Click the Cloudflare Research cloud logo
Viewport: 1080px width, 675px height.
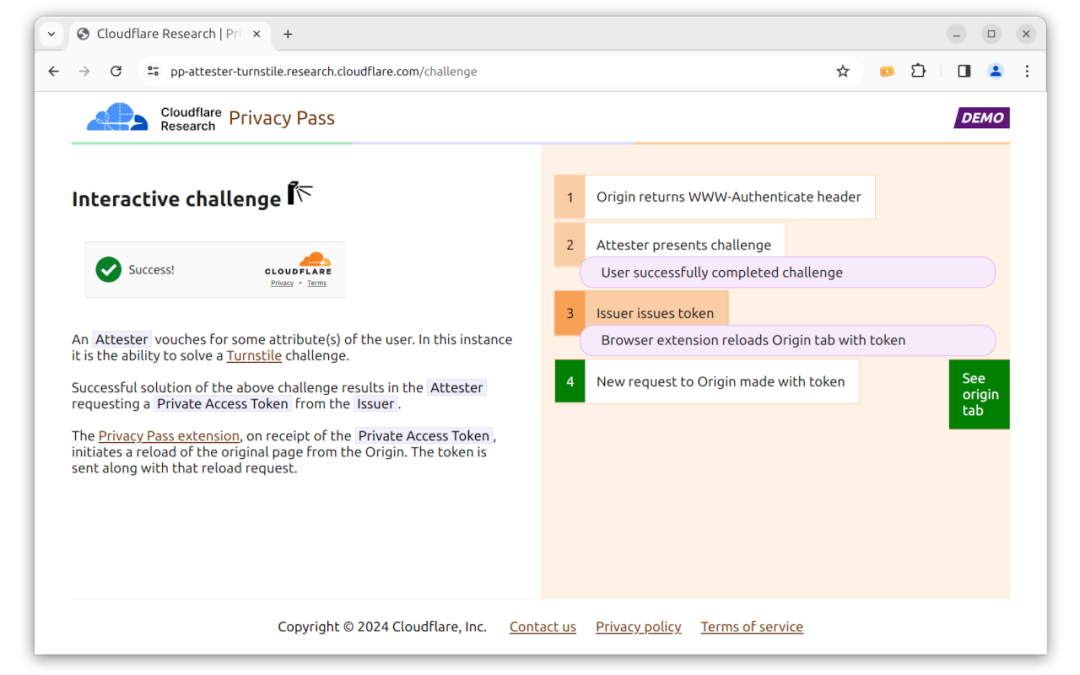[117, 117]
